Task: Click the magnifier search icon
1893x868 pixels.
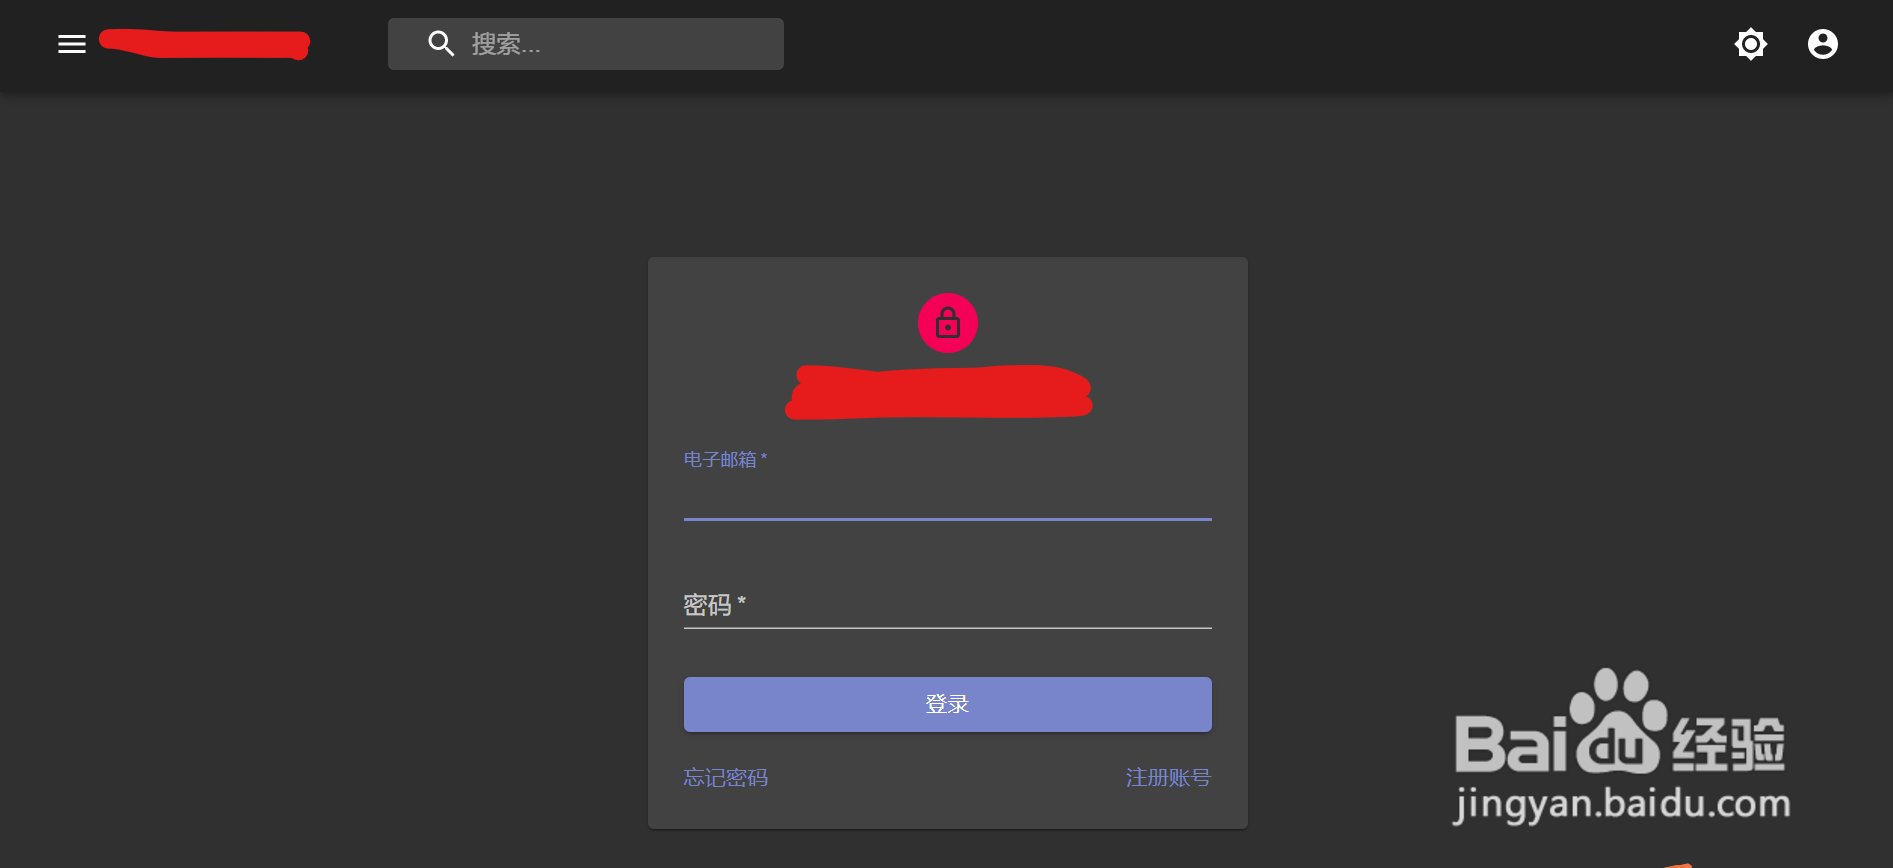Action: pos(441,44)
